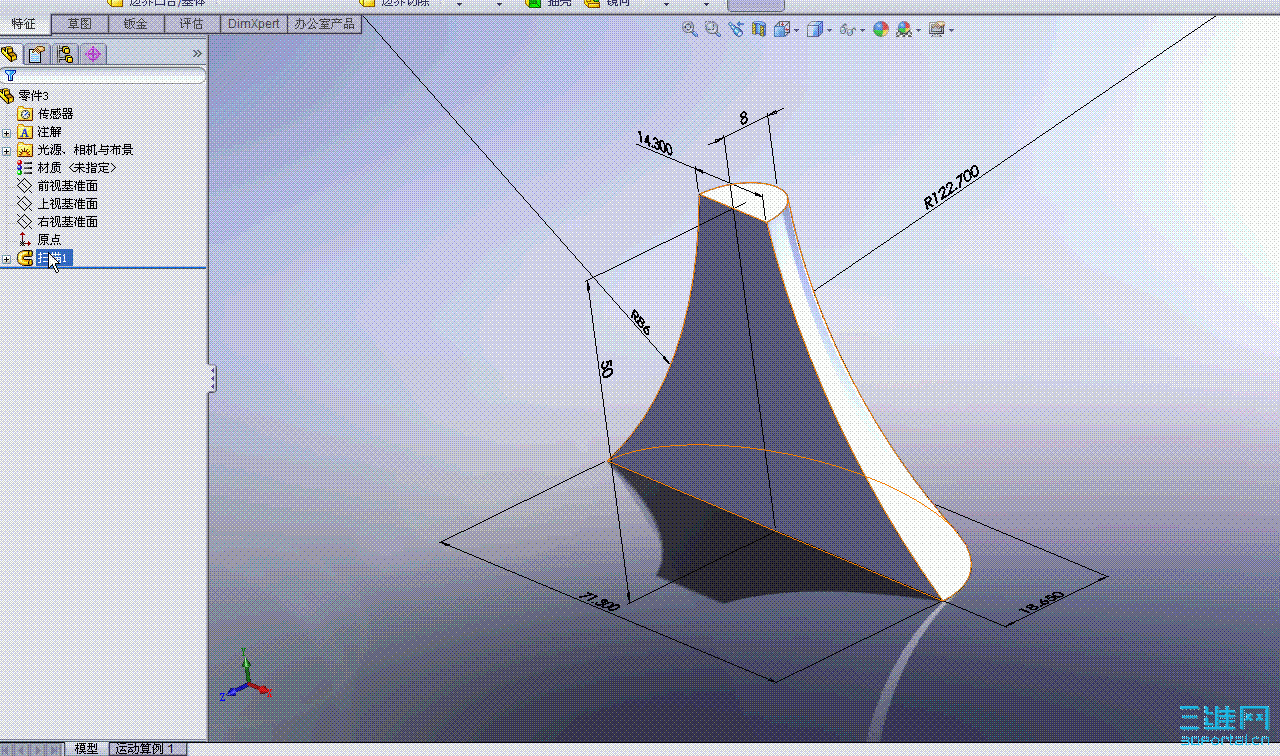Click the 注解 annotations folder icon
Image resolution: width=1280 pixels, height=756 pixels.
tap(26, 132)
